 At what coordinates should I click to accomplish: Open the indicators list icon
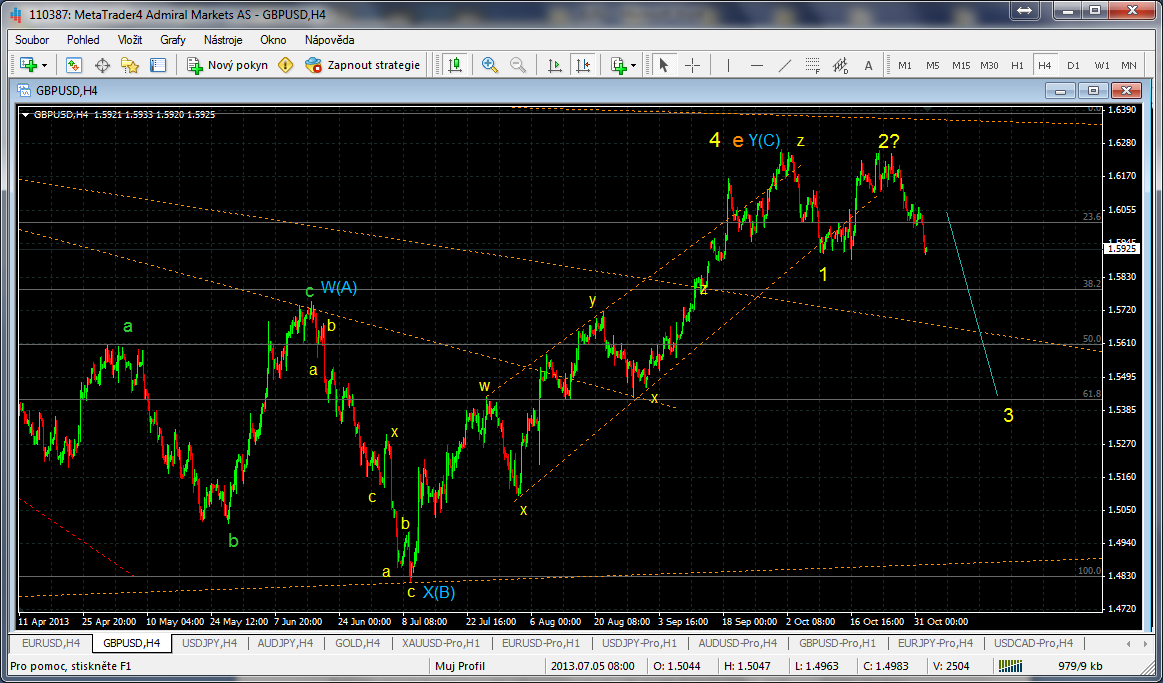tap(619, 65)
